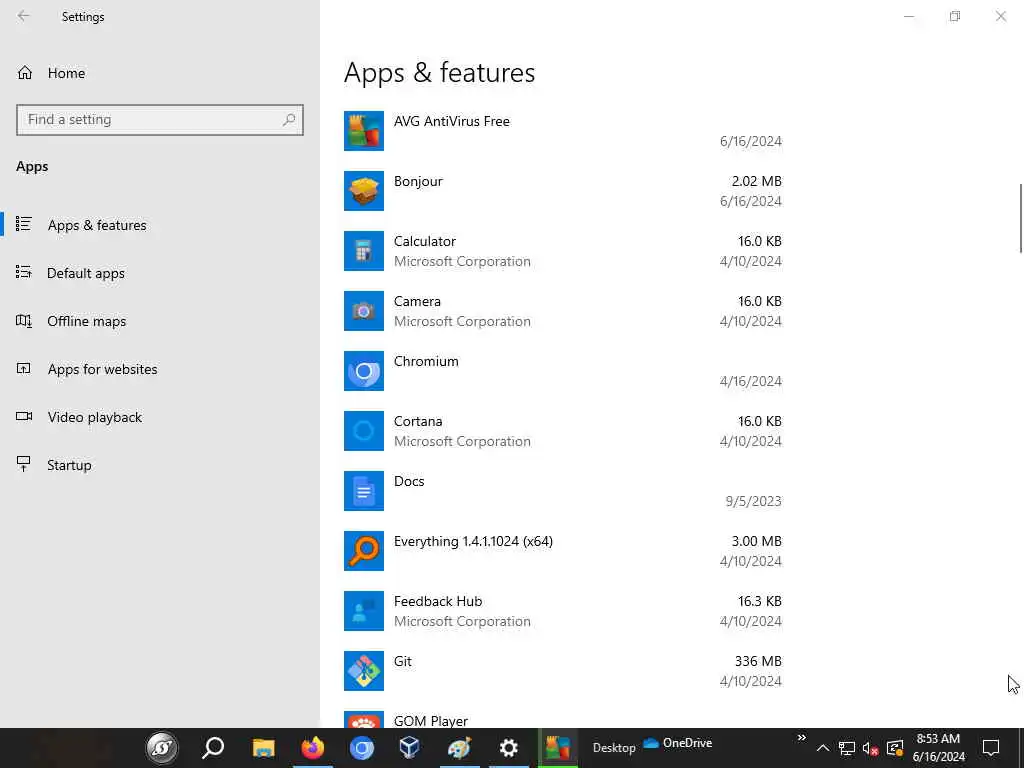Open the Action Center notifications icon
The height and width of the screenshot is (768, 1024).
991,748
